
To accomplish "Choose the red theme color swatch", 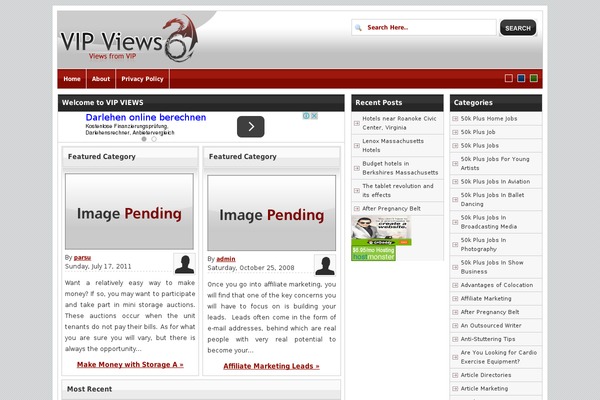I will tap(509, 78).
